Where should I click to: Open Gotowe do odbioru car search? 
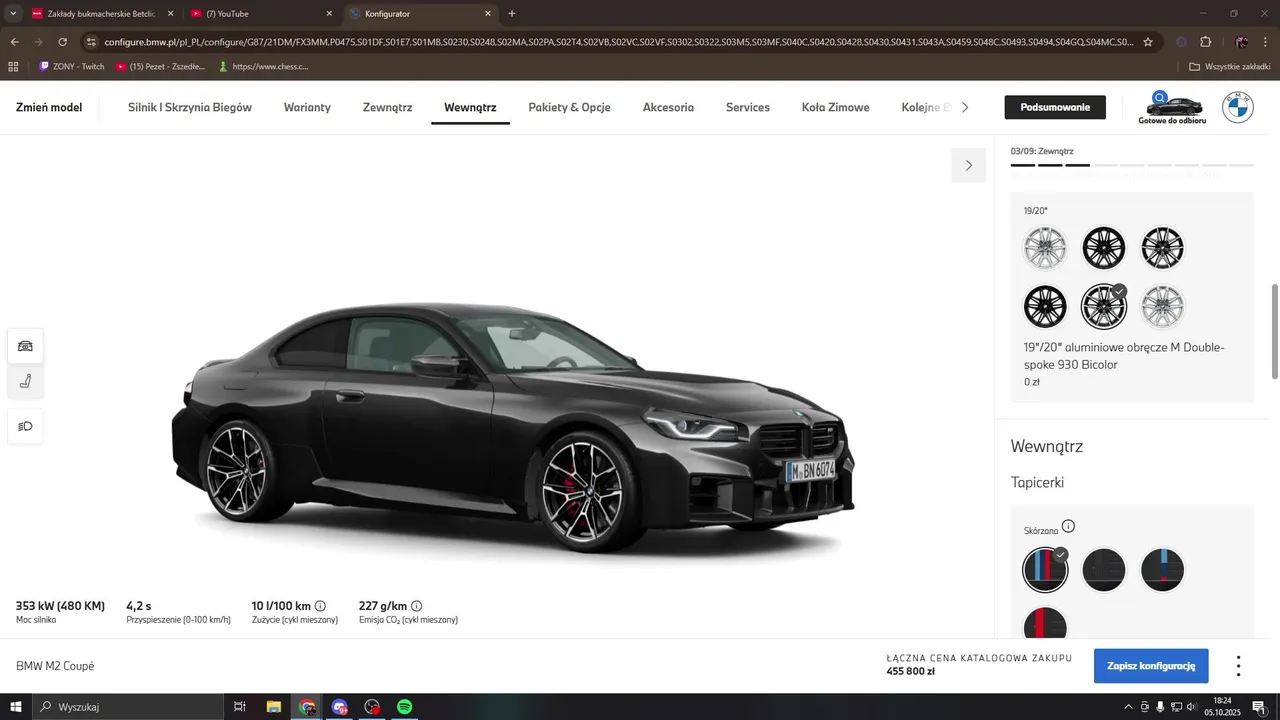(x=1172, y=107)
